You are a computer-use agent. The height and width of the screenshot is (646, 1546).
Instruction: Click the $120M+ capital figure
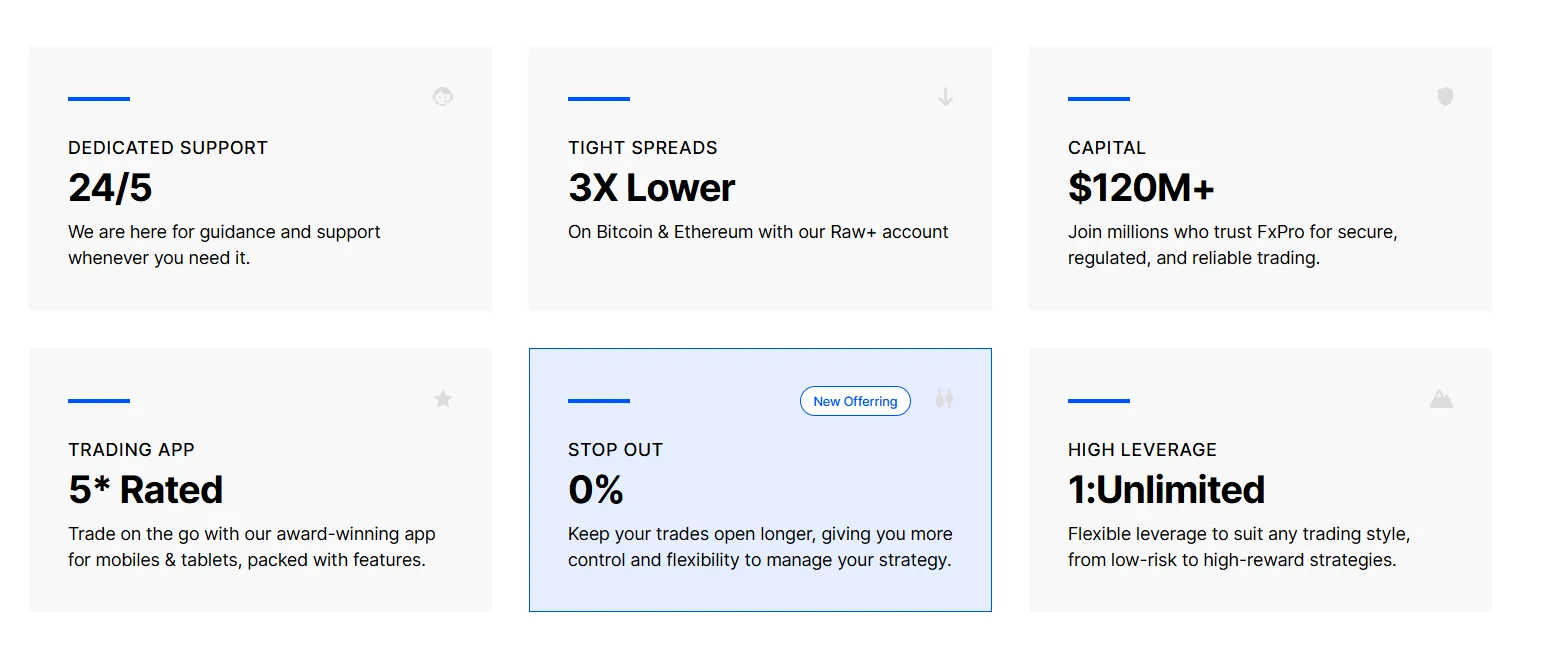click(x=1141, y=188)
